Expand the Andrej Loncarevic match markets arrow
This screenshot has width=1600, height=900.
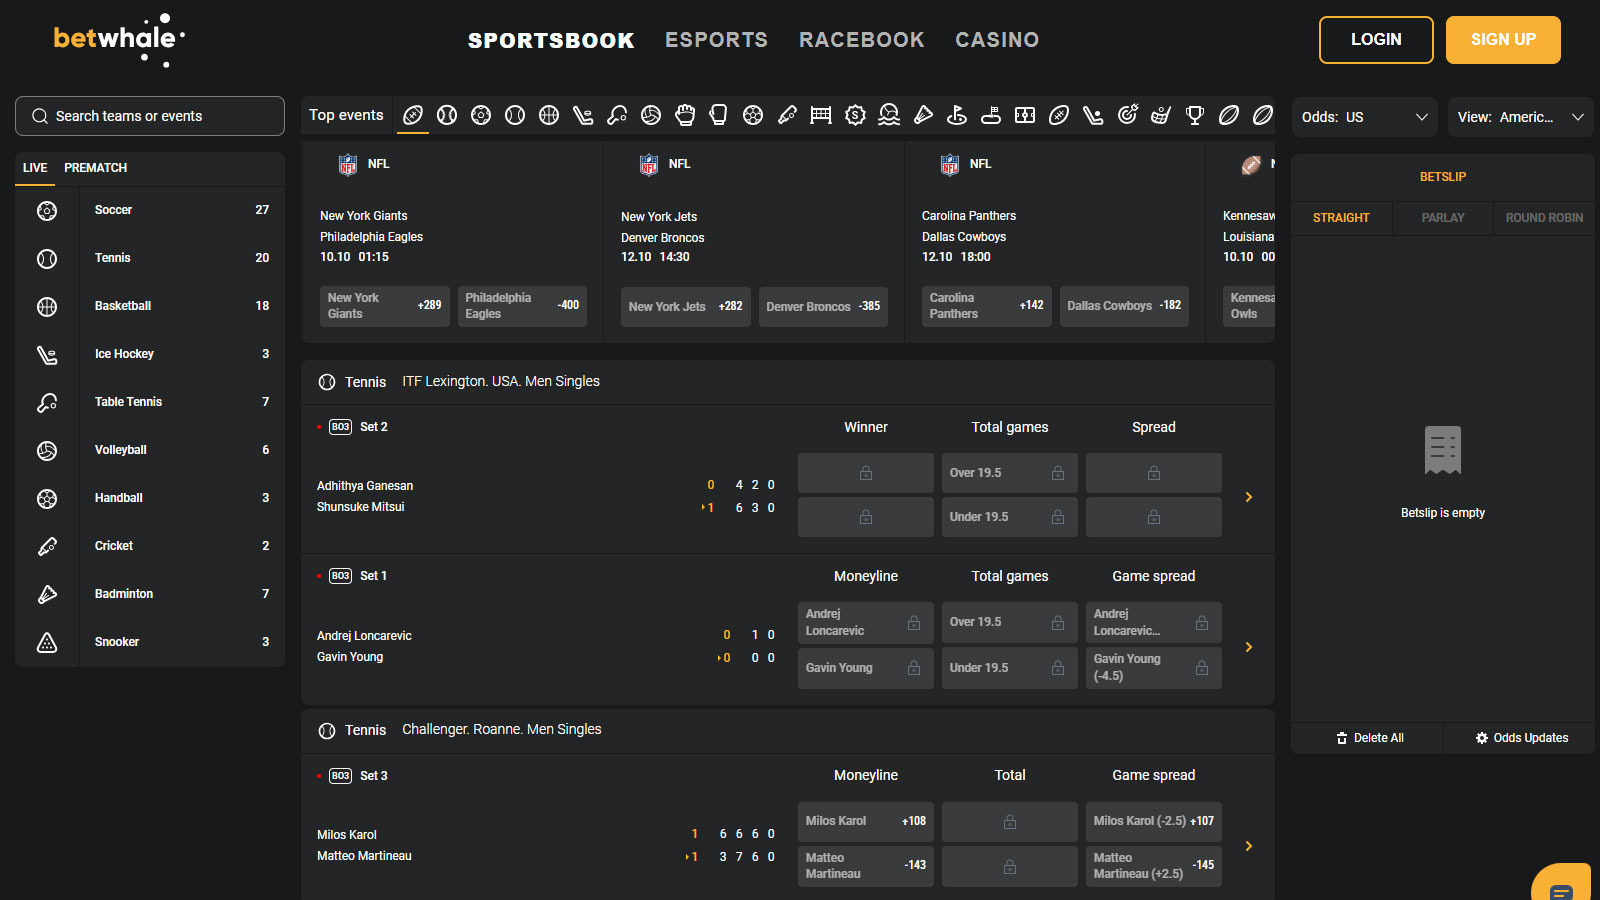tap(1249, 647)
